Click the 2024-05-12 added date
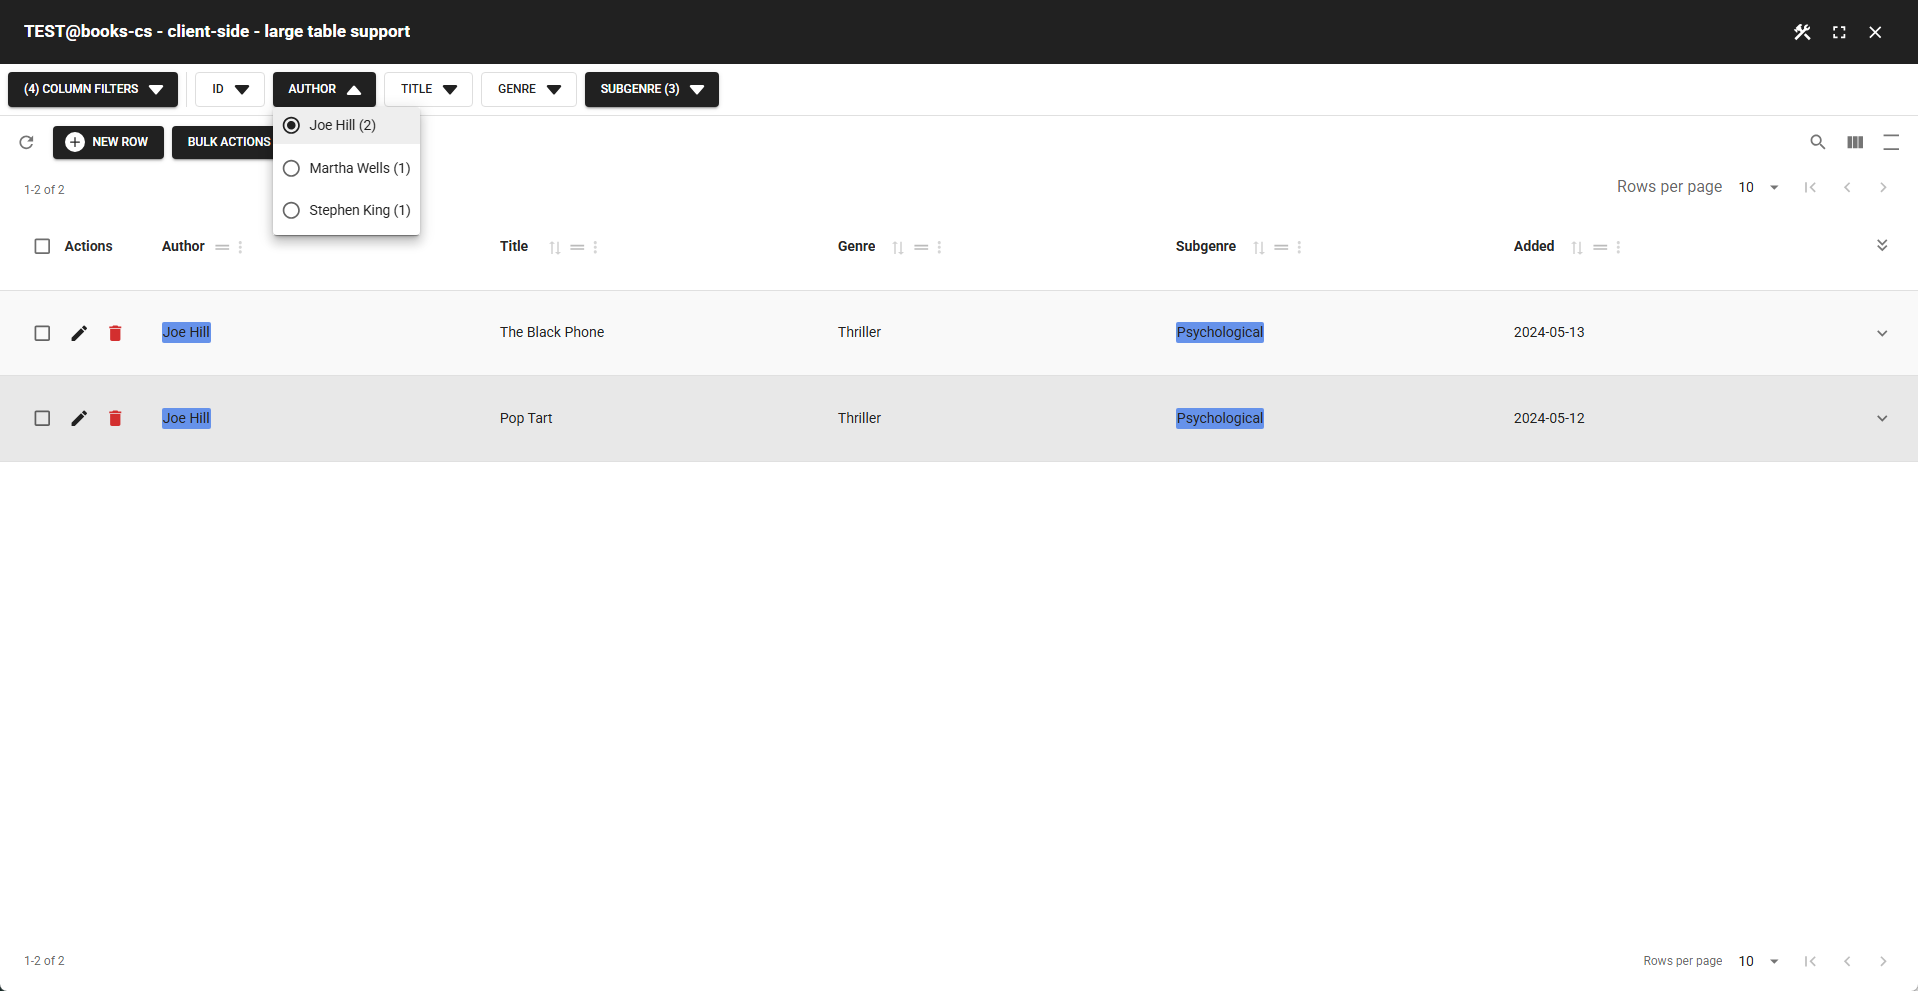Screen dimensions: 1918x991 click(x=1549, y=418)
